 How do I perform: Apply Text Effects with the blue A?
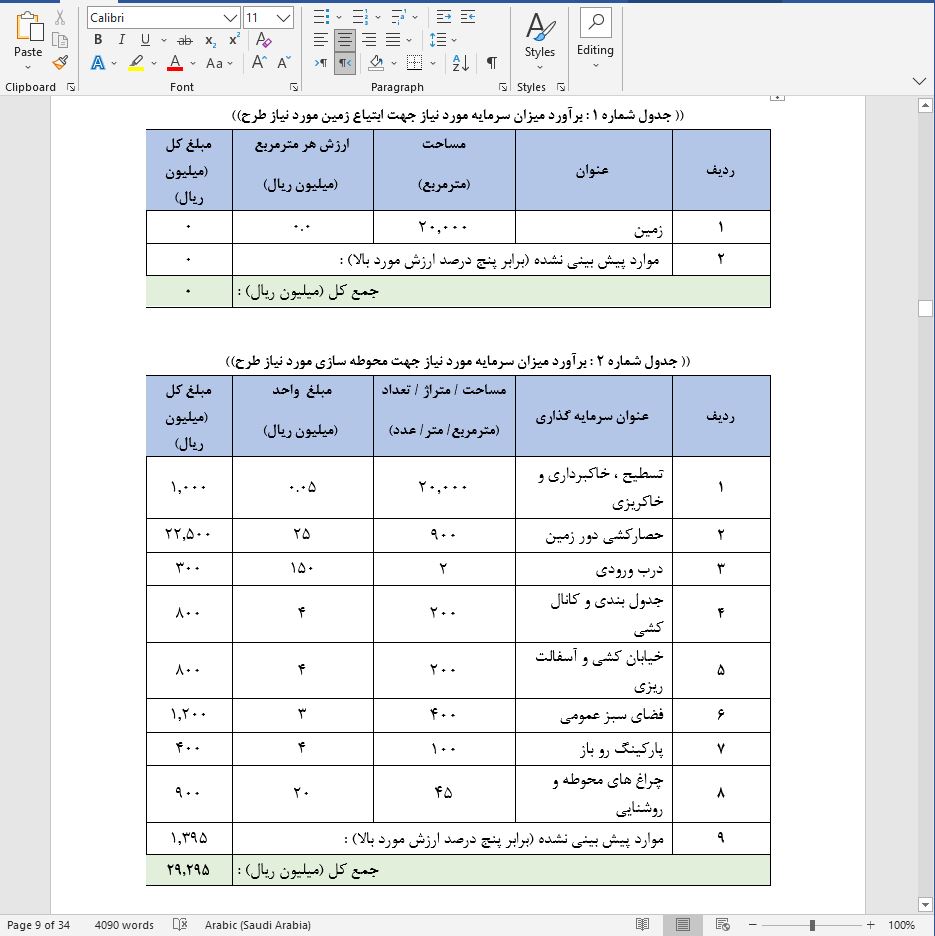pos(98,63)
